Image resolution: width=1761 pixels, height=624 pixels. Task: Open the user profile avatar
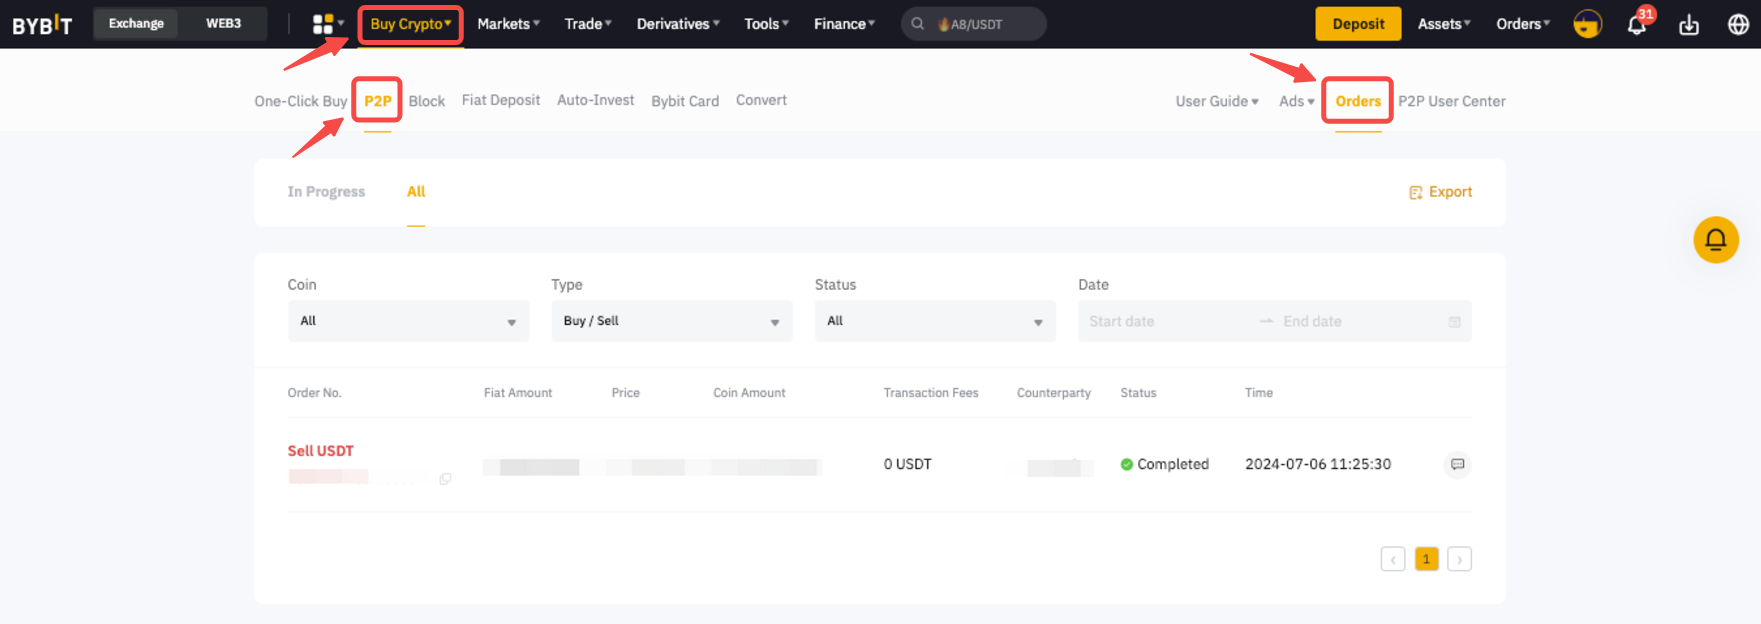1587,24
